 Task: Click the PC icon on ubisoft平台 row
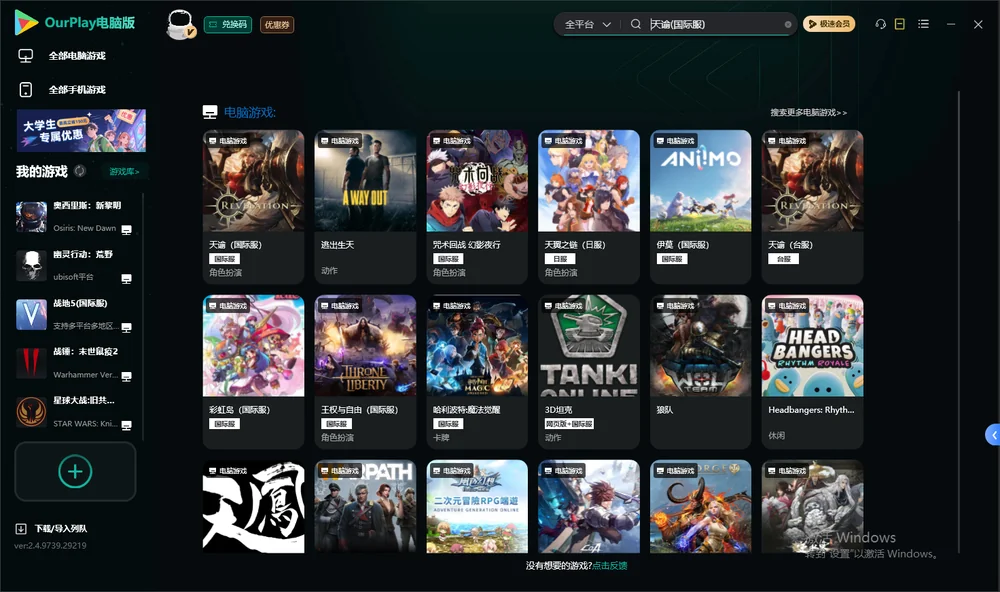[126, 279]
